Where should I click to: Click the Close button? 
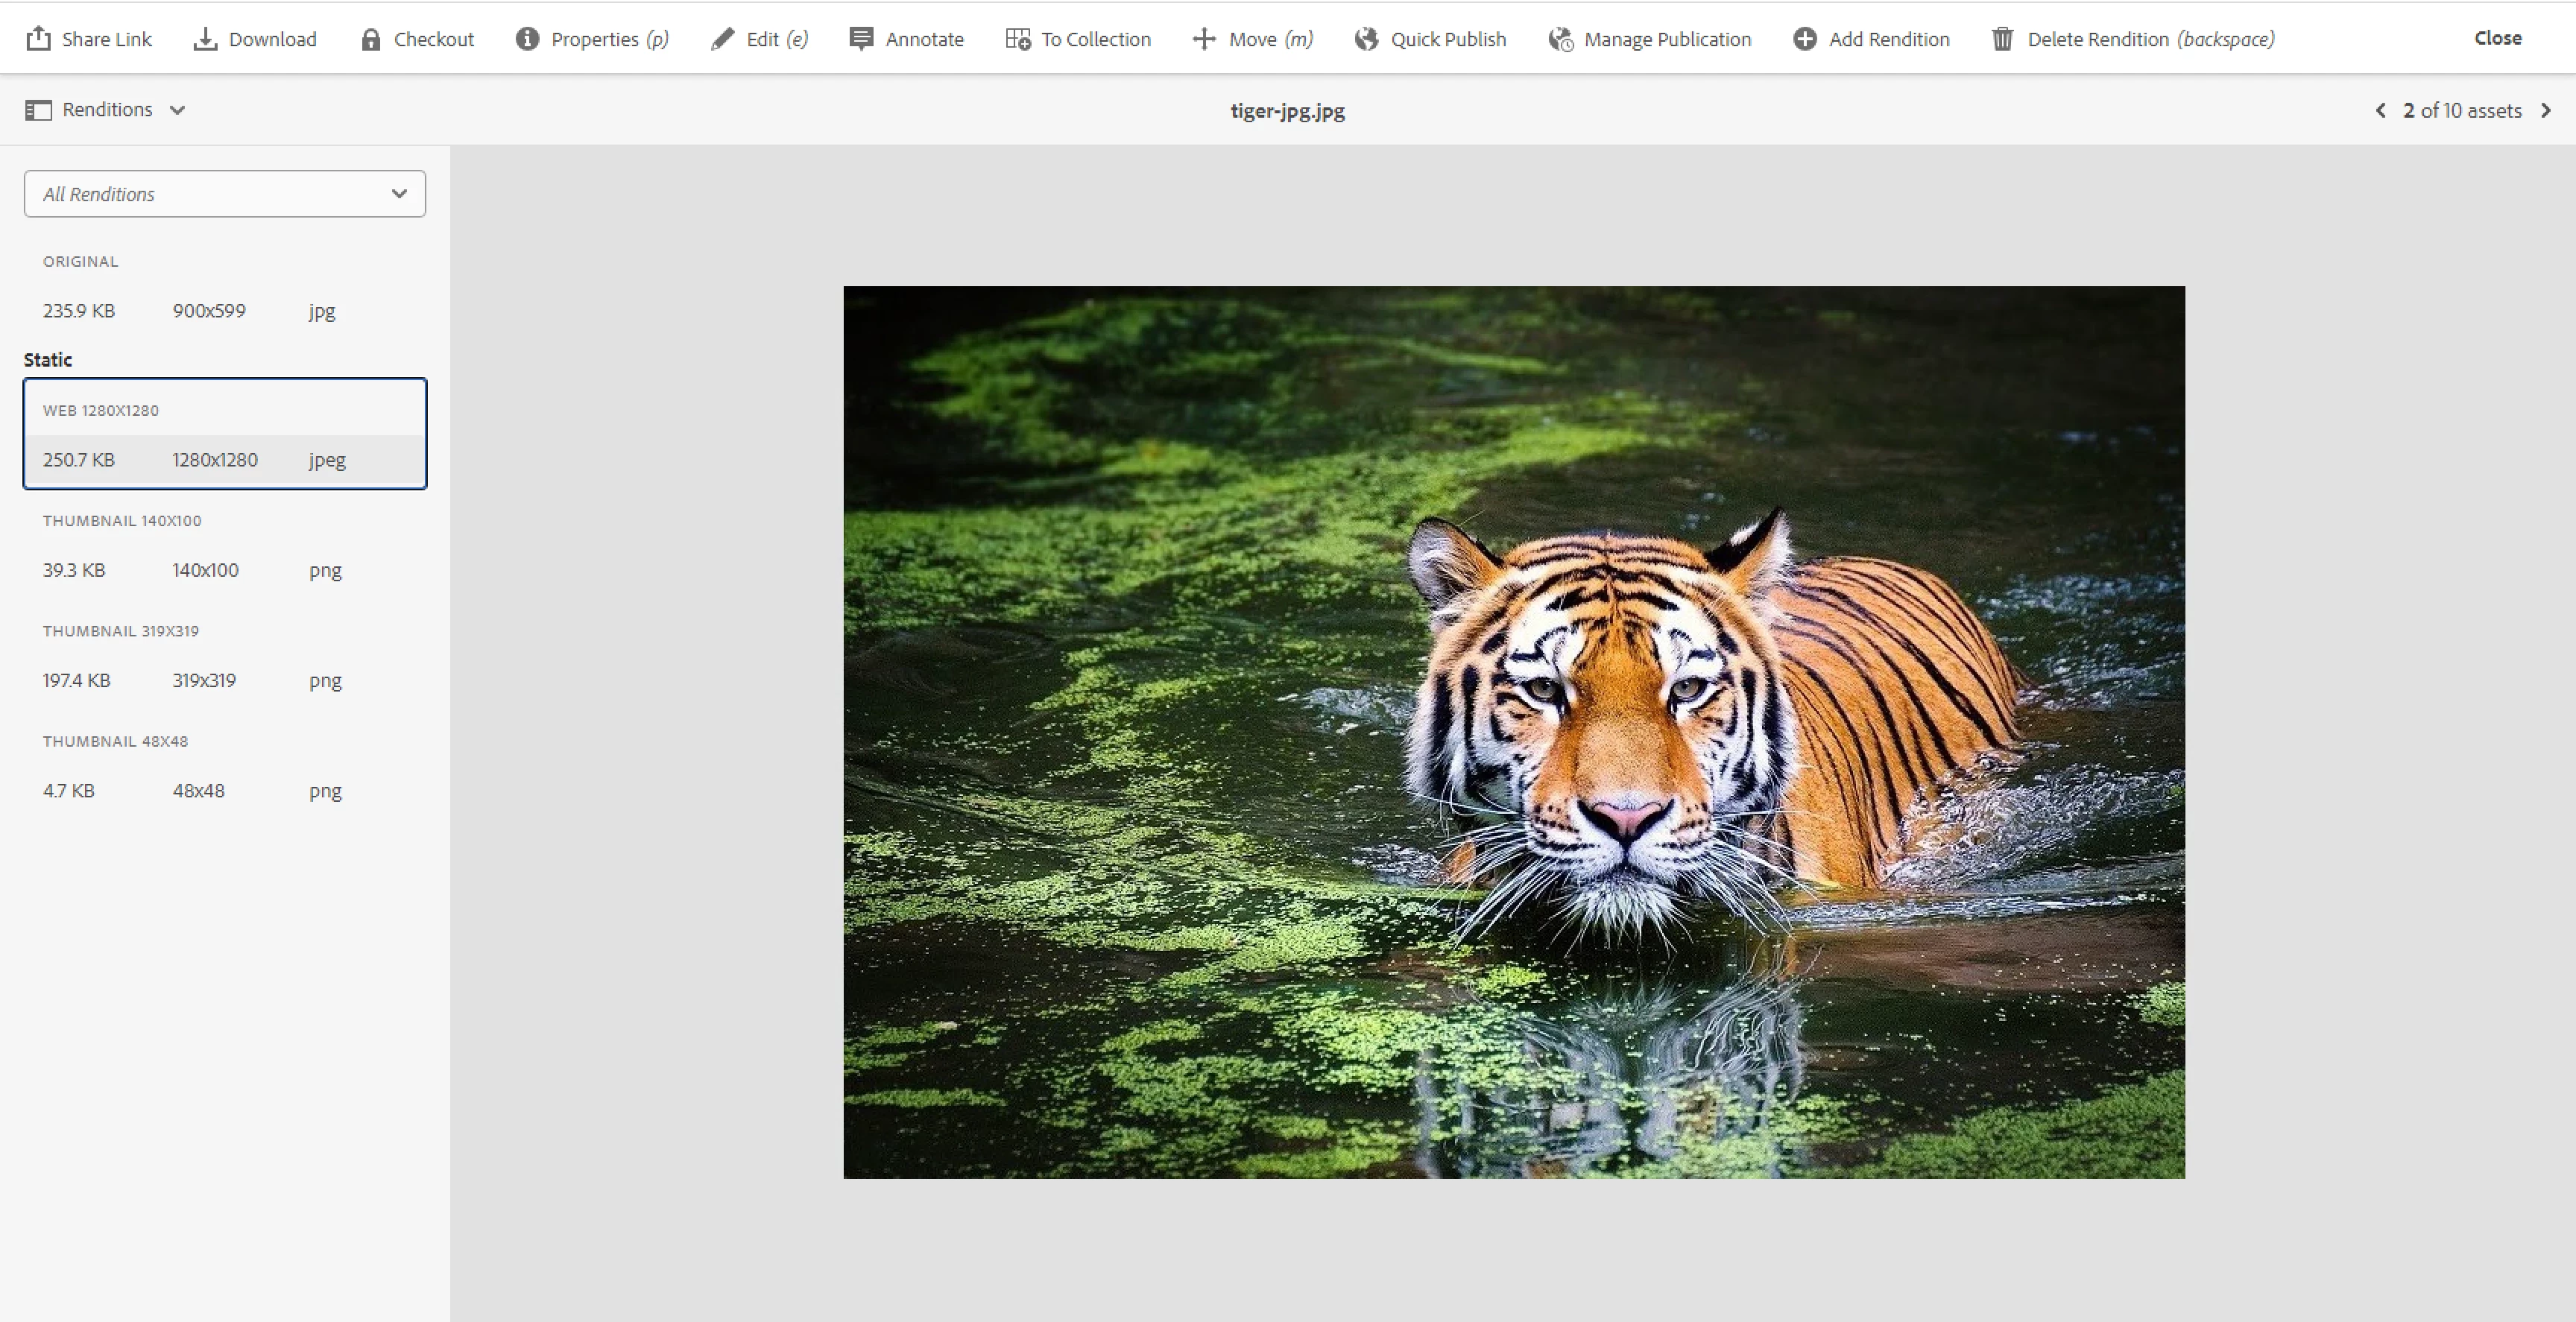[x=2497, y=38]
